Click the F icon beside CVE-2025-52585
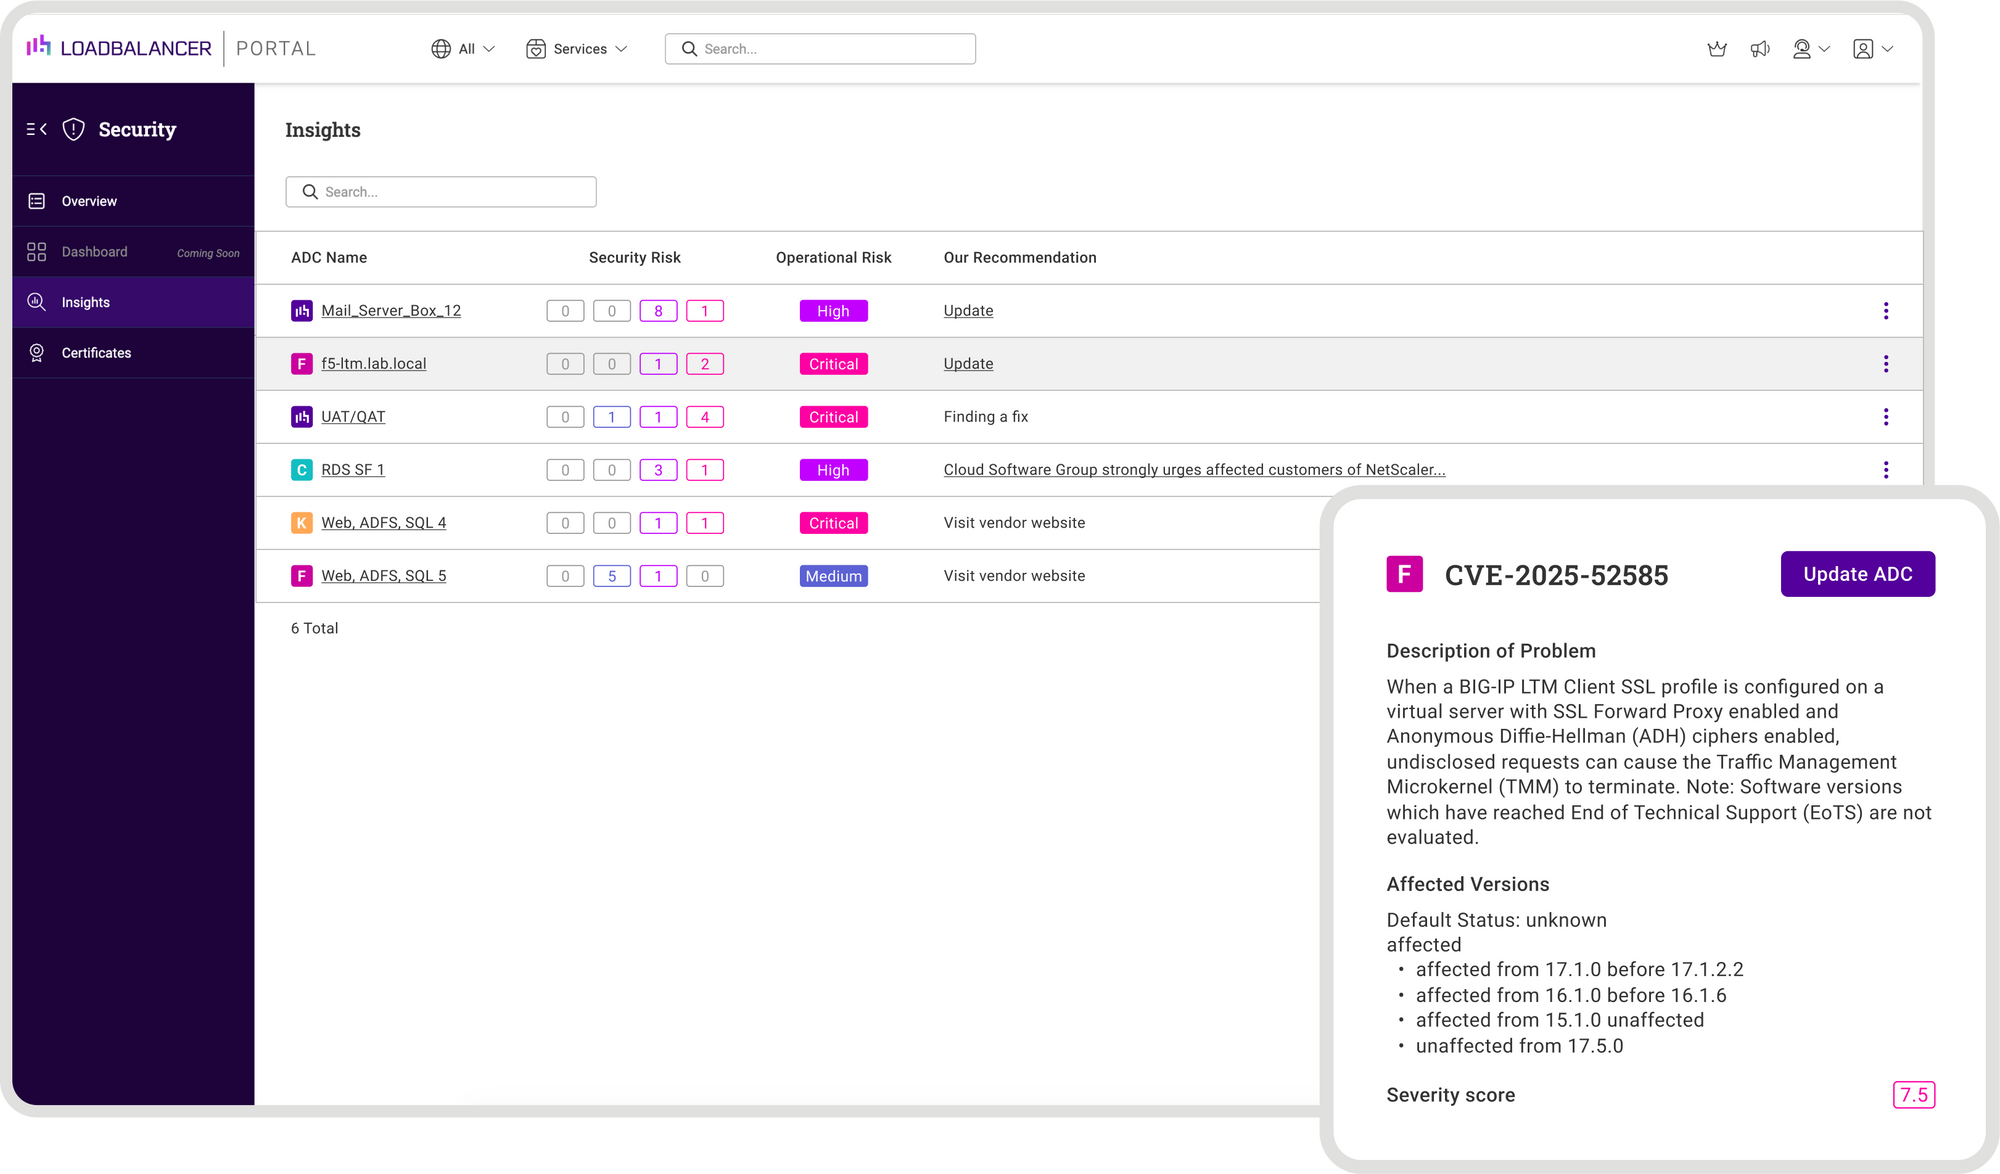2000x1174 pixels. 1405,574
